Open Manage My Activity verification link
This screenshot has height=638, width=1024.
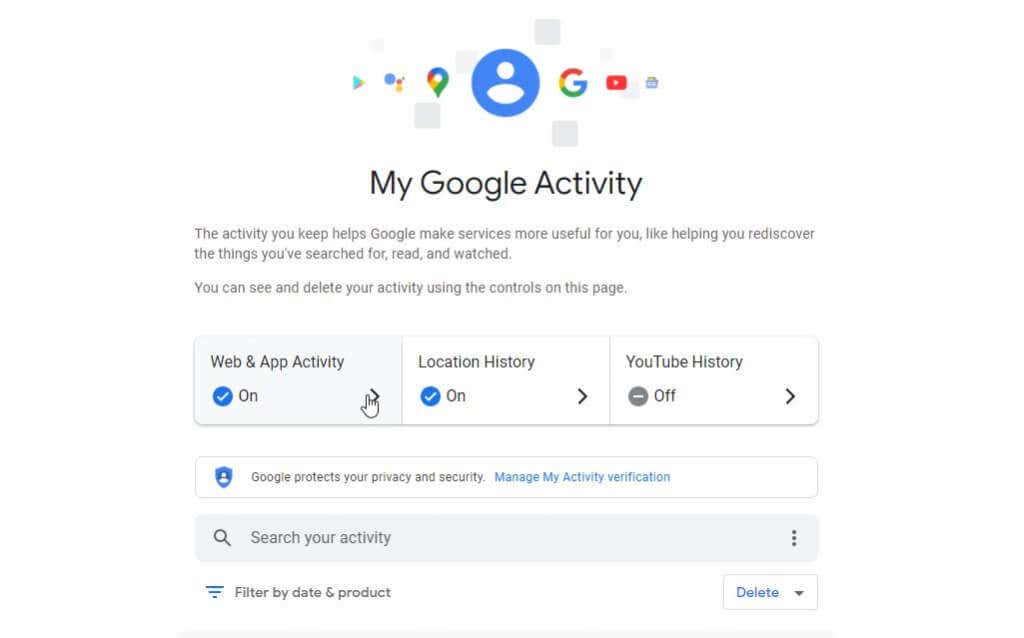point(582,477)
